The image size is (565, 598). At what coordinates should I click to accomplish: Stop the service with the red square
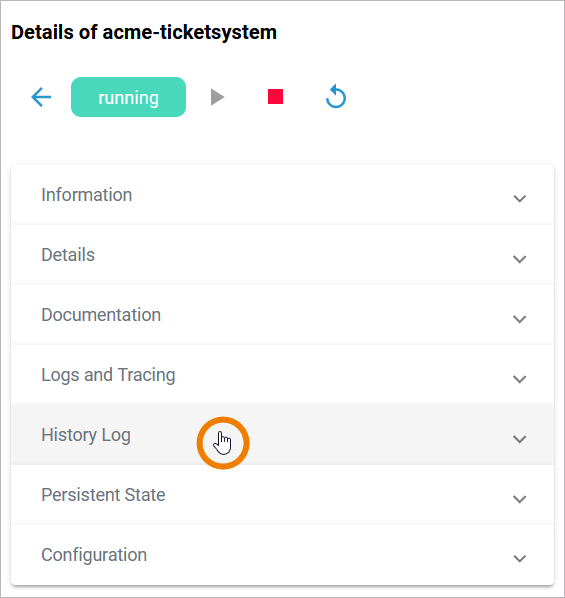coord(275,96)
